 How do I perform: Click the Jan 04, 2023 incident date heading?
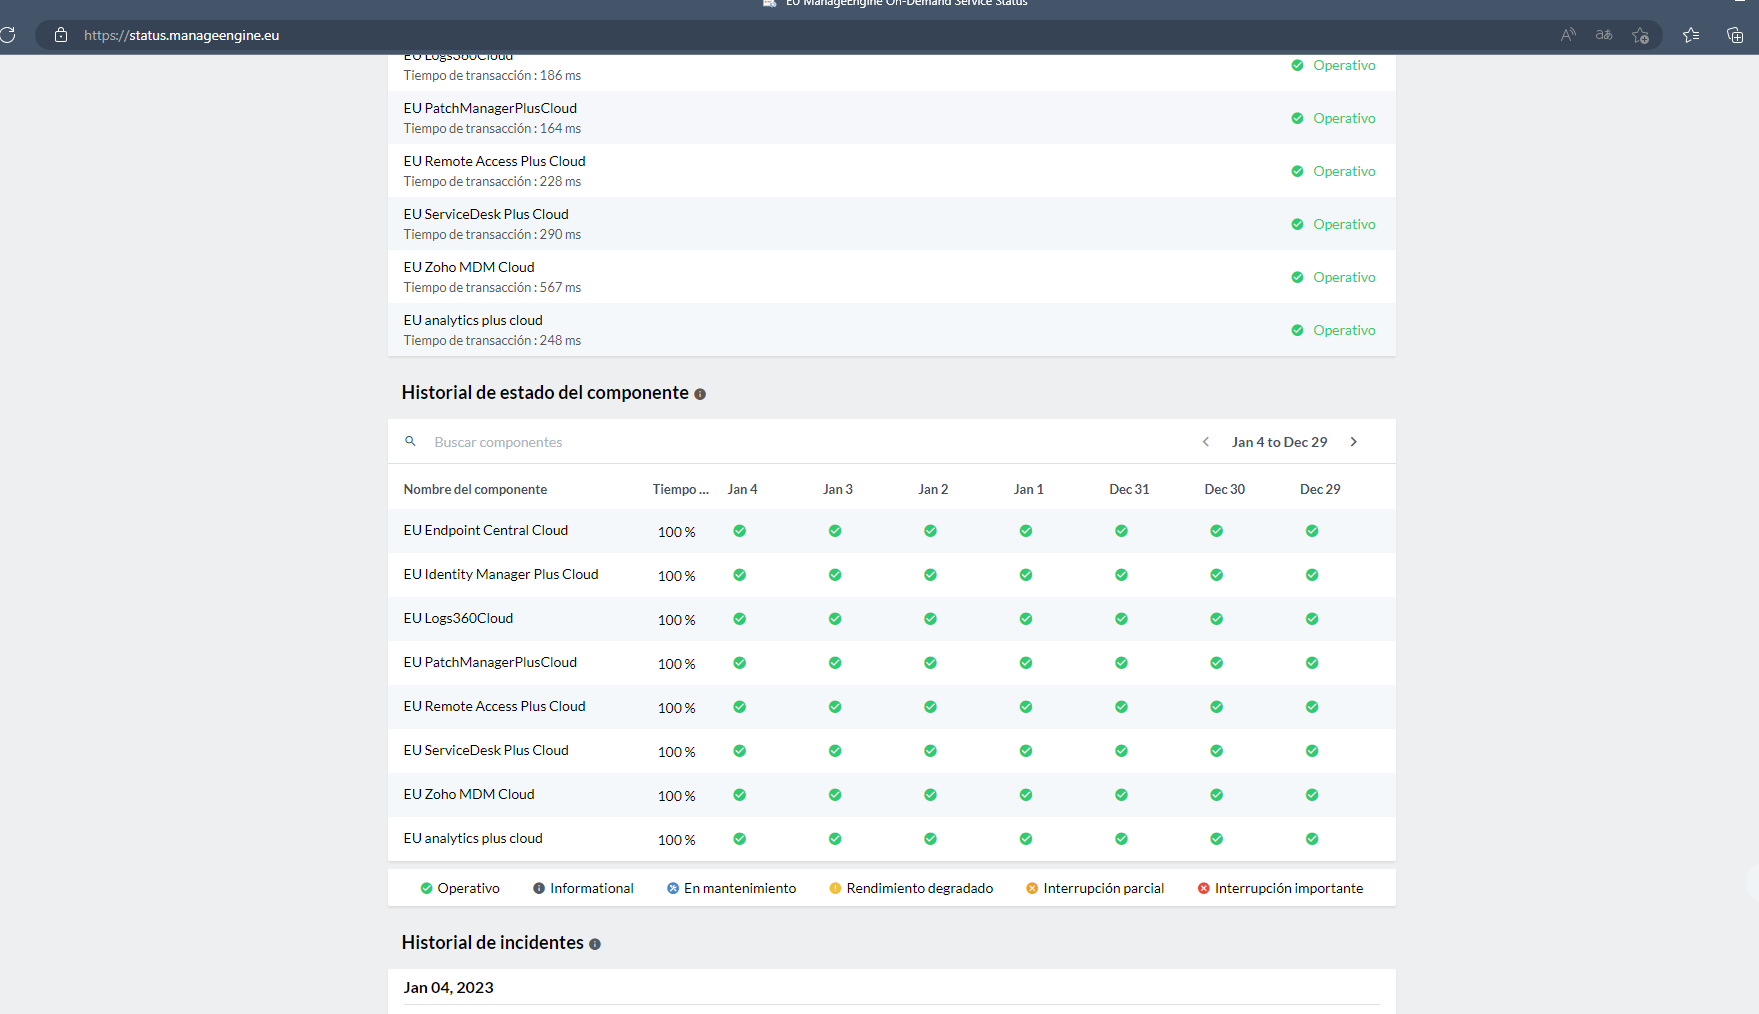[x=448, y=988]
